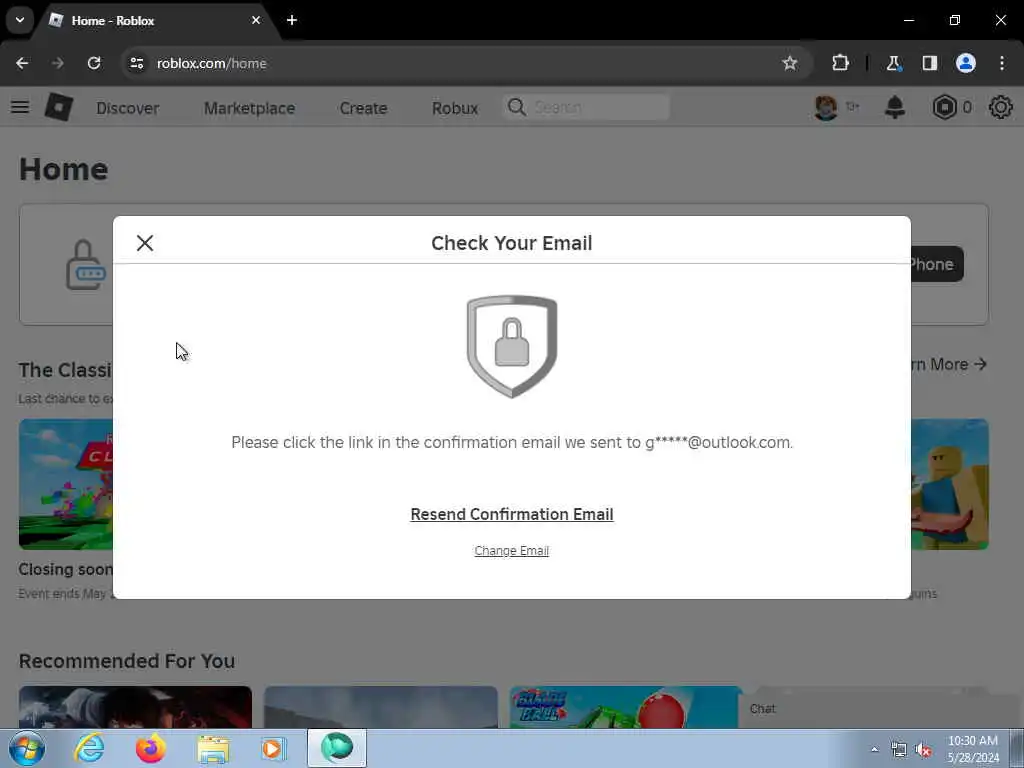Open the Chat panel
Screen dimensions: 1024x768
click(878, 709)
